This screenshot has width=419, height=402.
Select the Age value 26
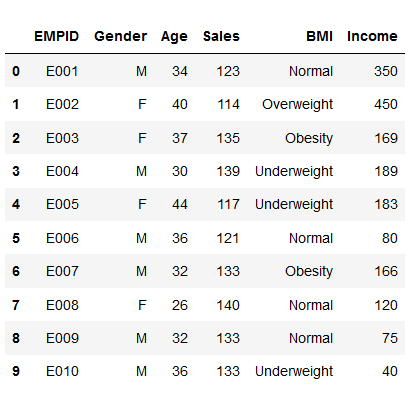pos(180,305)
